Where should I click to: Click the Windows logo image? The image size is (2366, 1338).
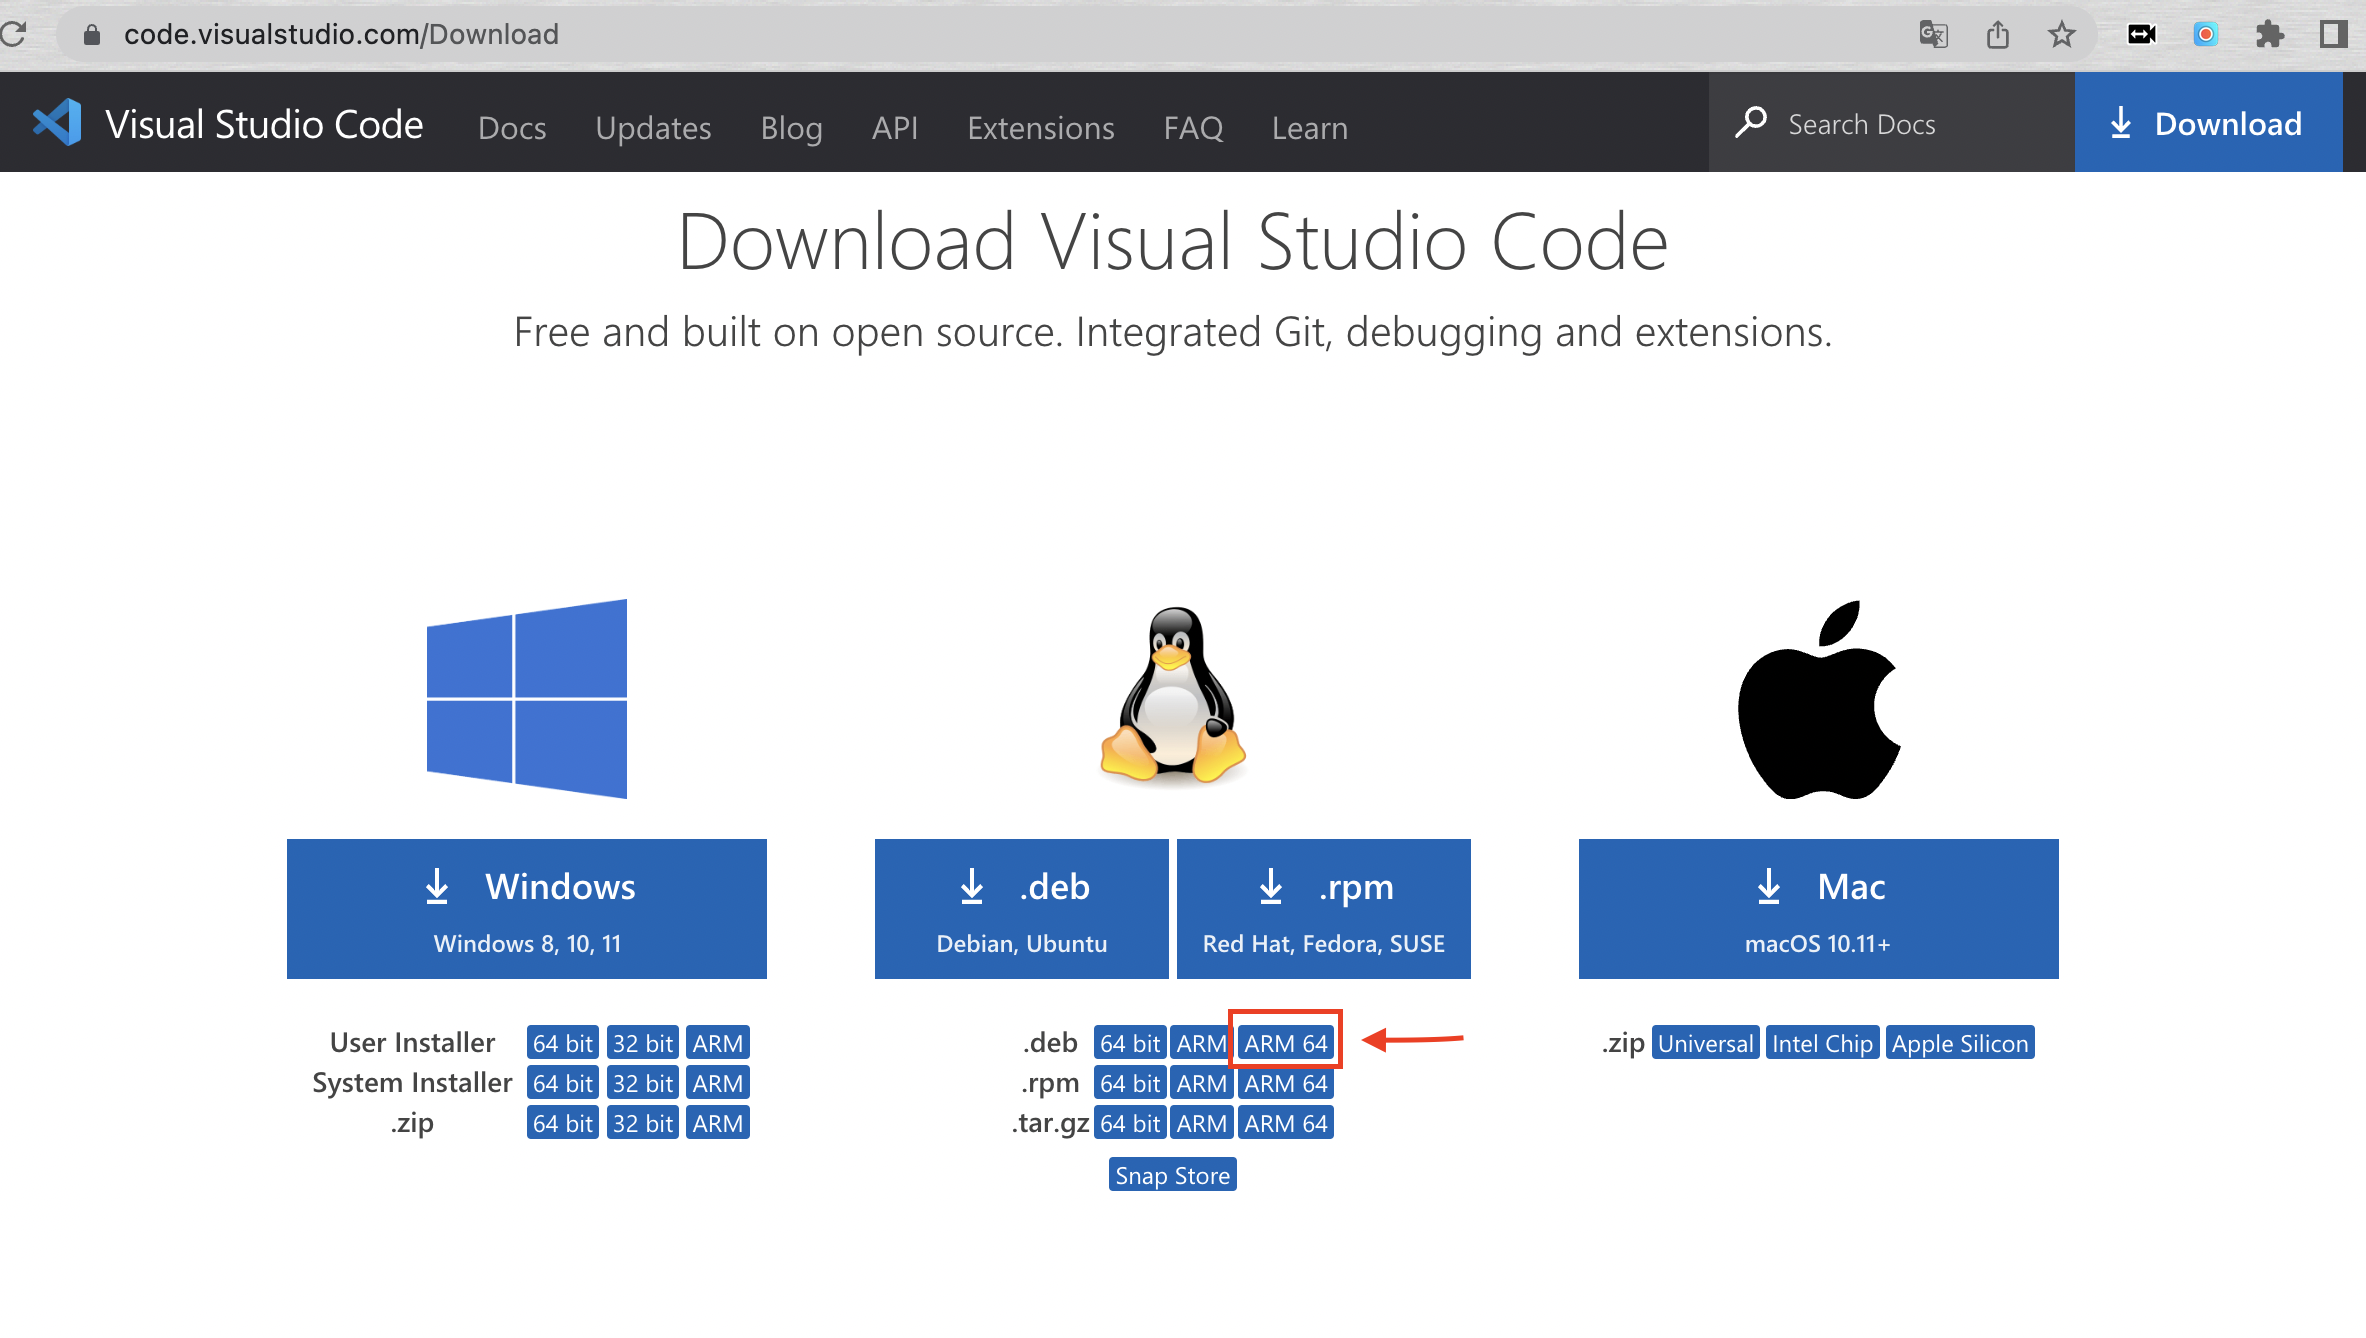point(527,698)
